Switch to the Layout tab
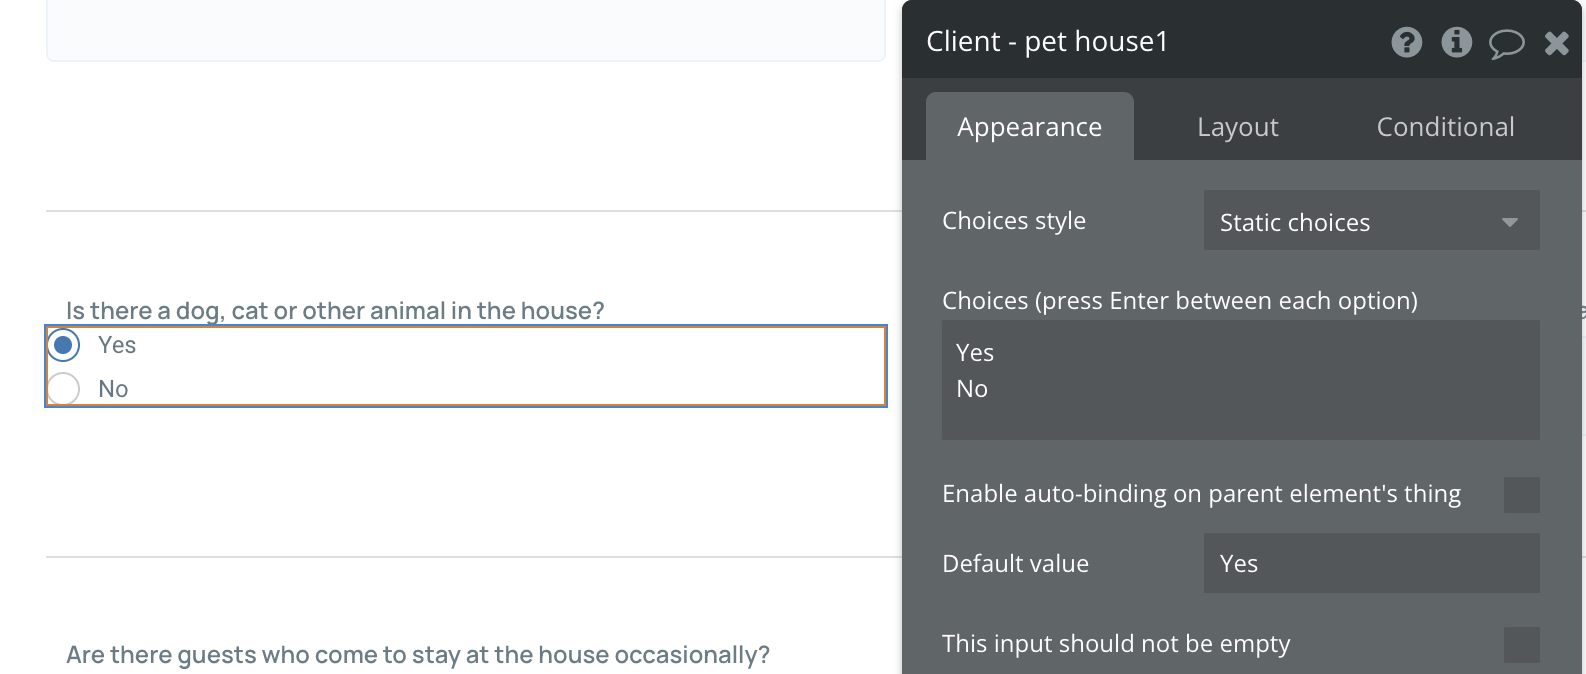 (1237, 127)
